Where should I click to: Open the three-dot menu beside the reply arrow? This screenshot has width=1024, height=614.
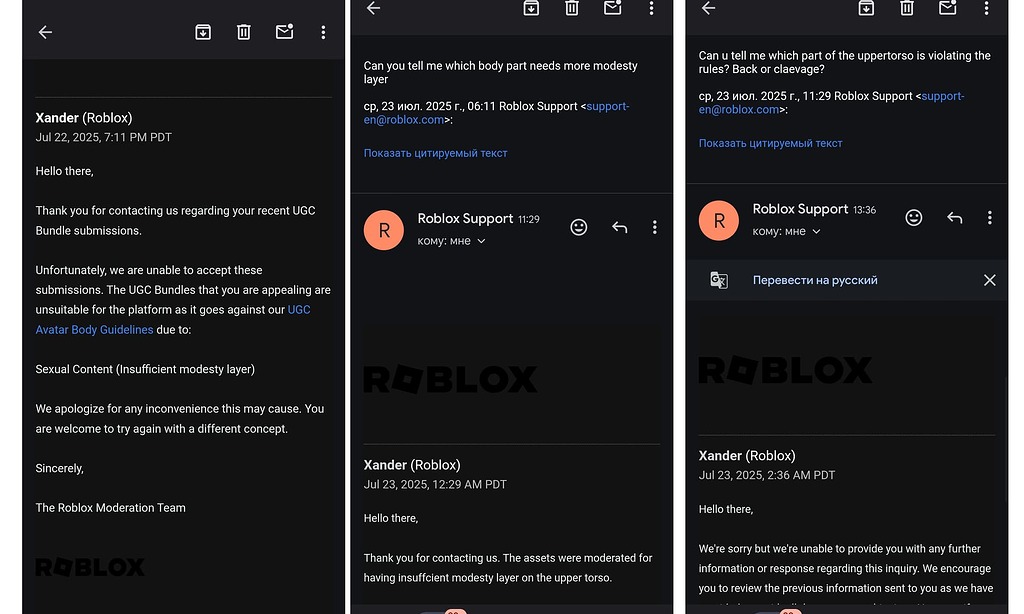tap(655, 227)
